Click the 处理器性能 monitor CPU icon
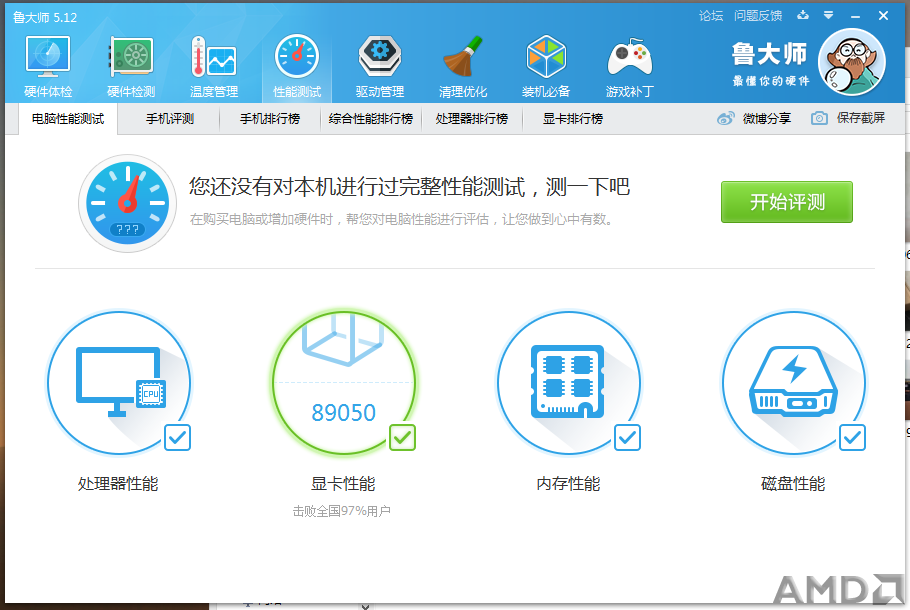 click(120, 383)
